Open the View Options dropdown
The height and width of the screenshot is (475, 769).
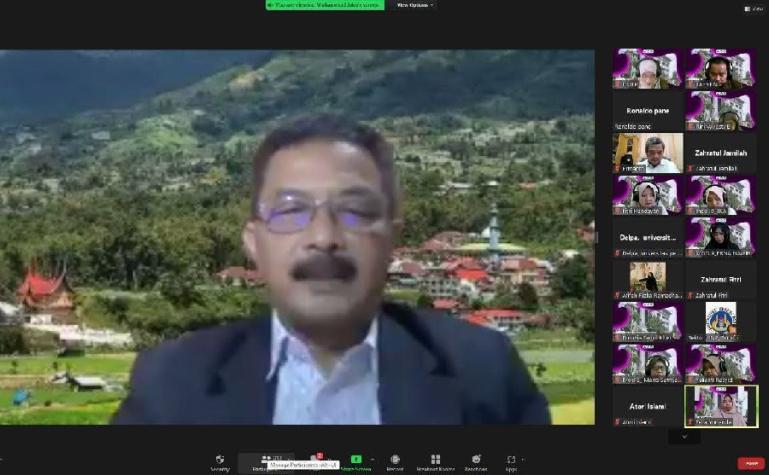[x=415, y=5]
